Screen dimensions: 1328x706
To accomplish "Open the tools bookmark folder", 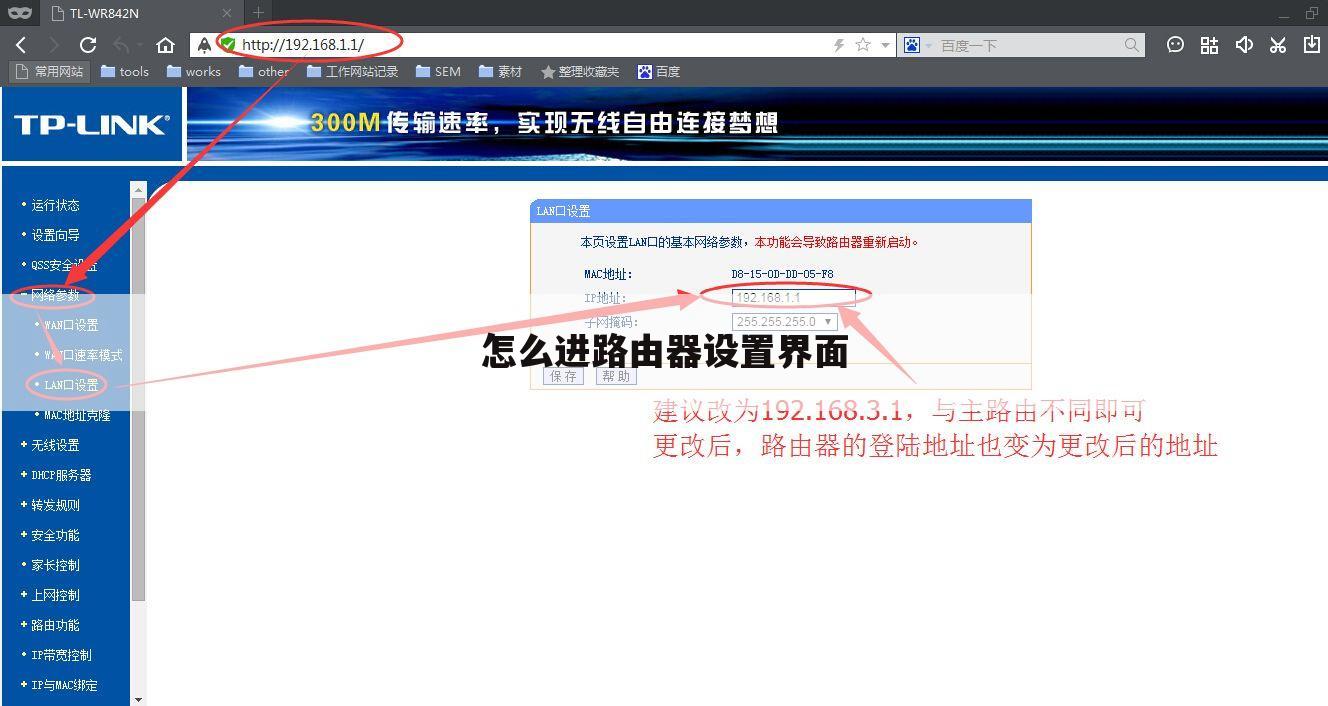I will coord(125,72).
